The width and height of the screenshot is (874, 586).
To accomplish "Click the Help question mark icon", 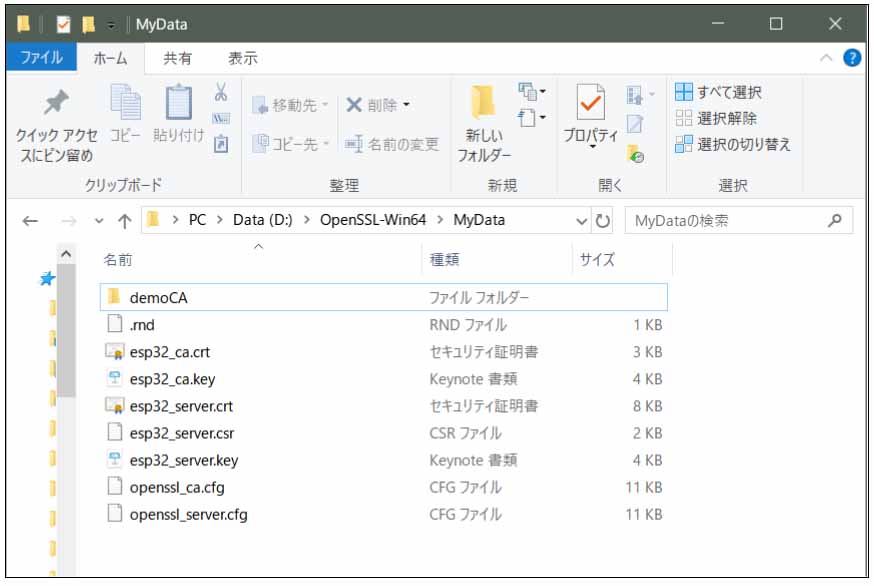I will point(852,58).
